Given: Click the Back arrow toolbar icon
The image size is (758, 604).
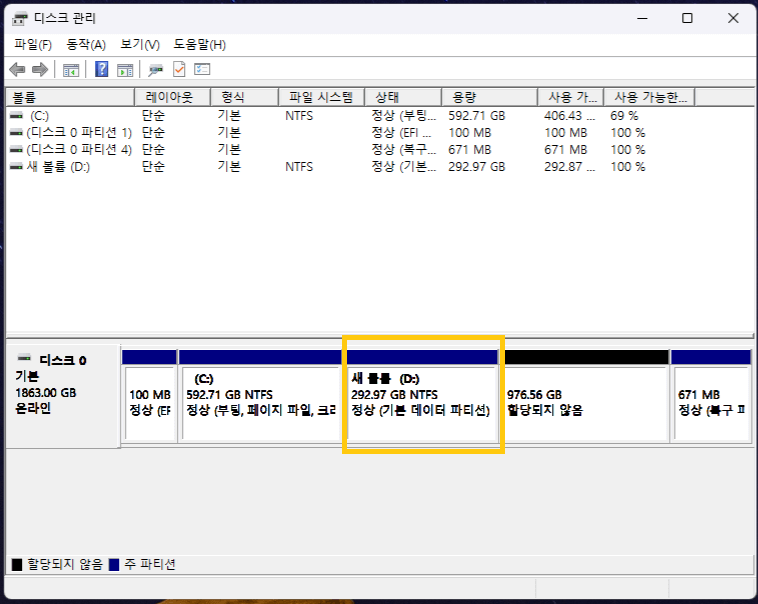Looking at the screenshot, I should coord(17,70).
